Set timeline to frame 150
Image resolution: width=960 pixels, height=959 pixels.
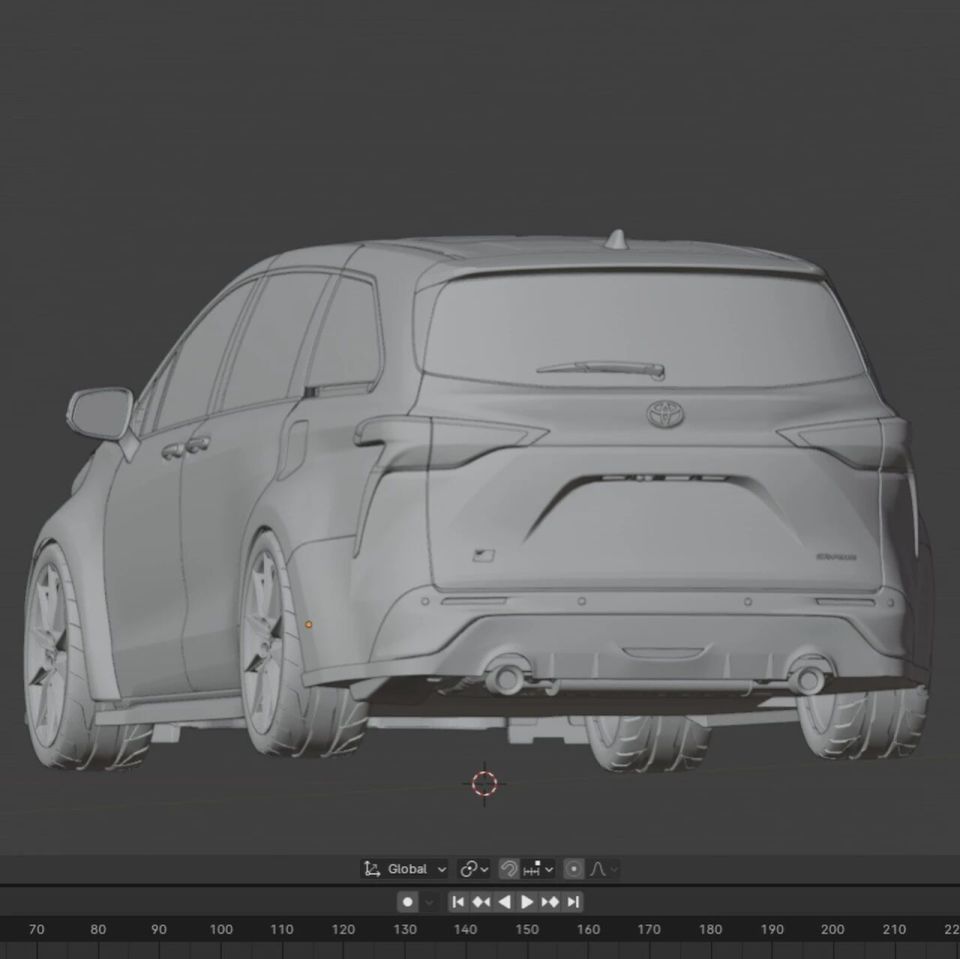pos(527,930)
